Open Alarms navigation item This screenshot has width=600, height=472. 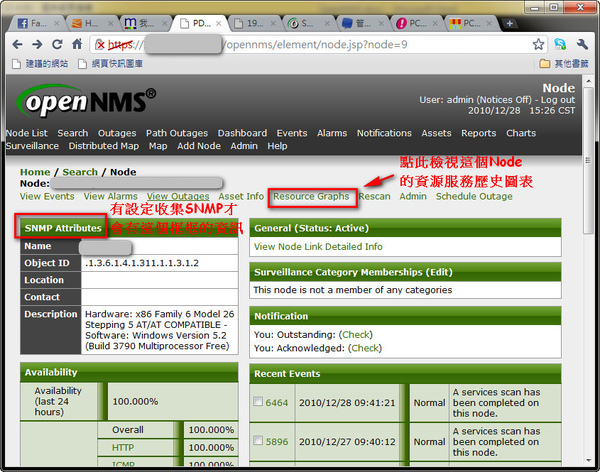click(332, 133)
